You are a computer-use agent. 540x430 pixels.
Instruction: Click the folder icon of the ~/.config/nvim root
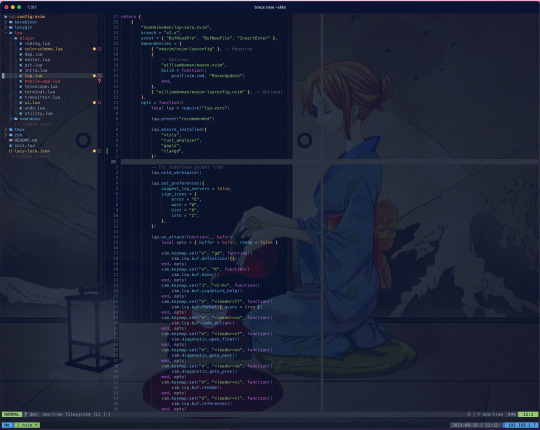6,17
